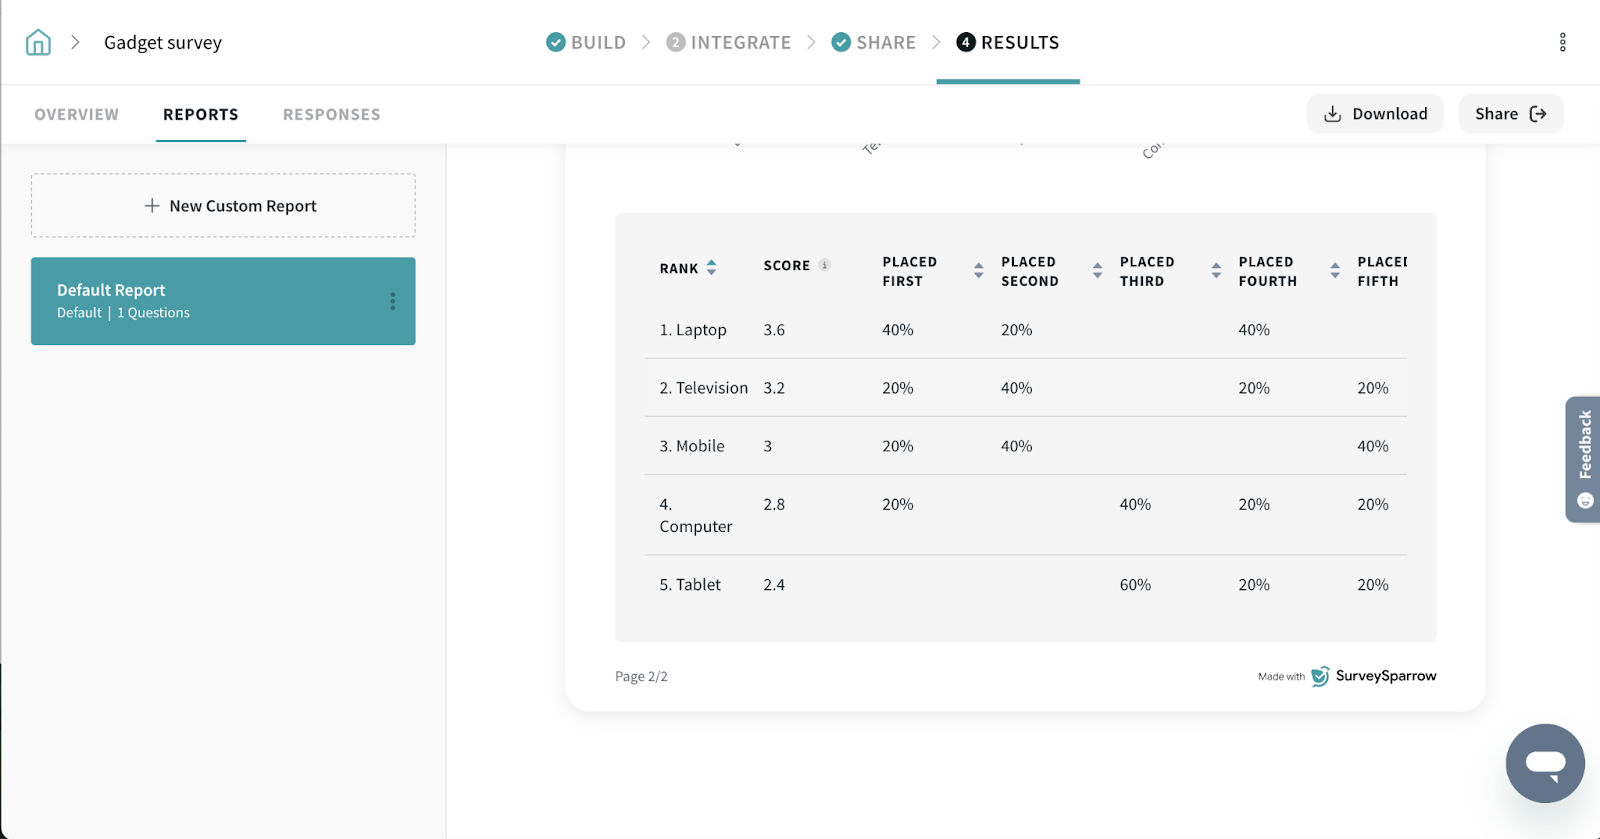Open the three-dot menu at top right
1600x839 pixels.
[x=1562, y=42]
